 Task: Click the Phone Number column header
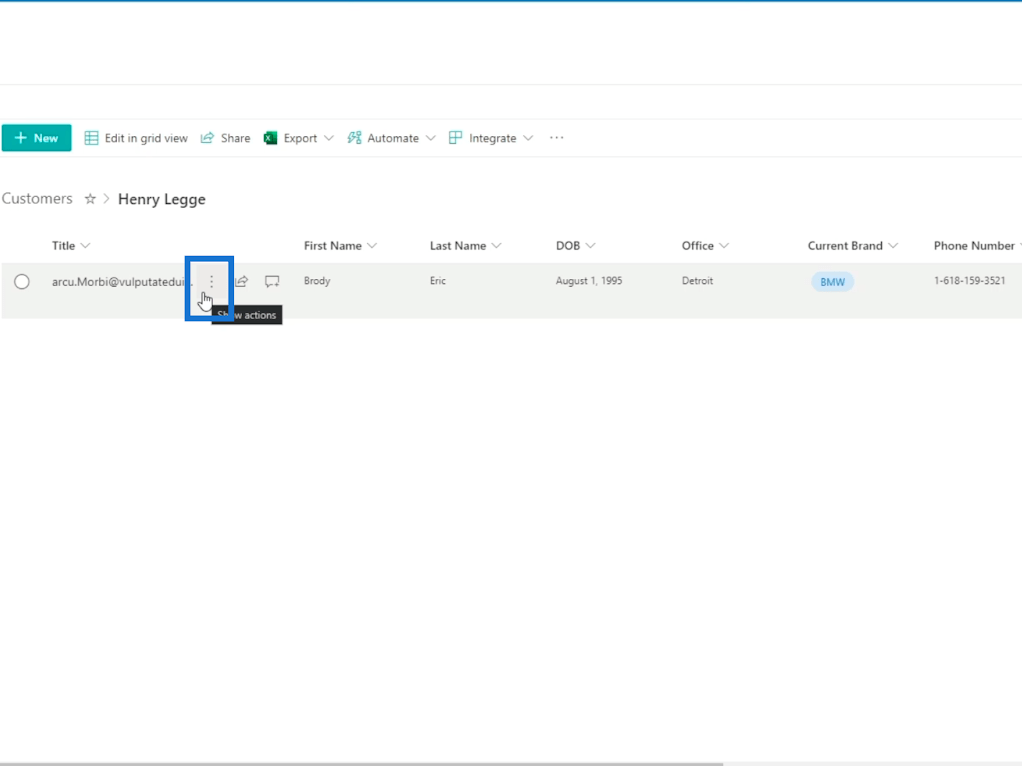click(x=976, y=246)
